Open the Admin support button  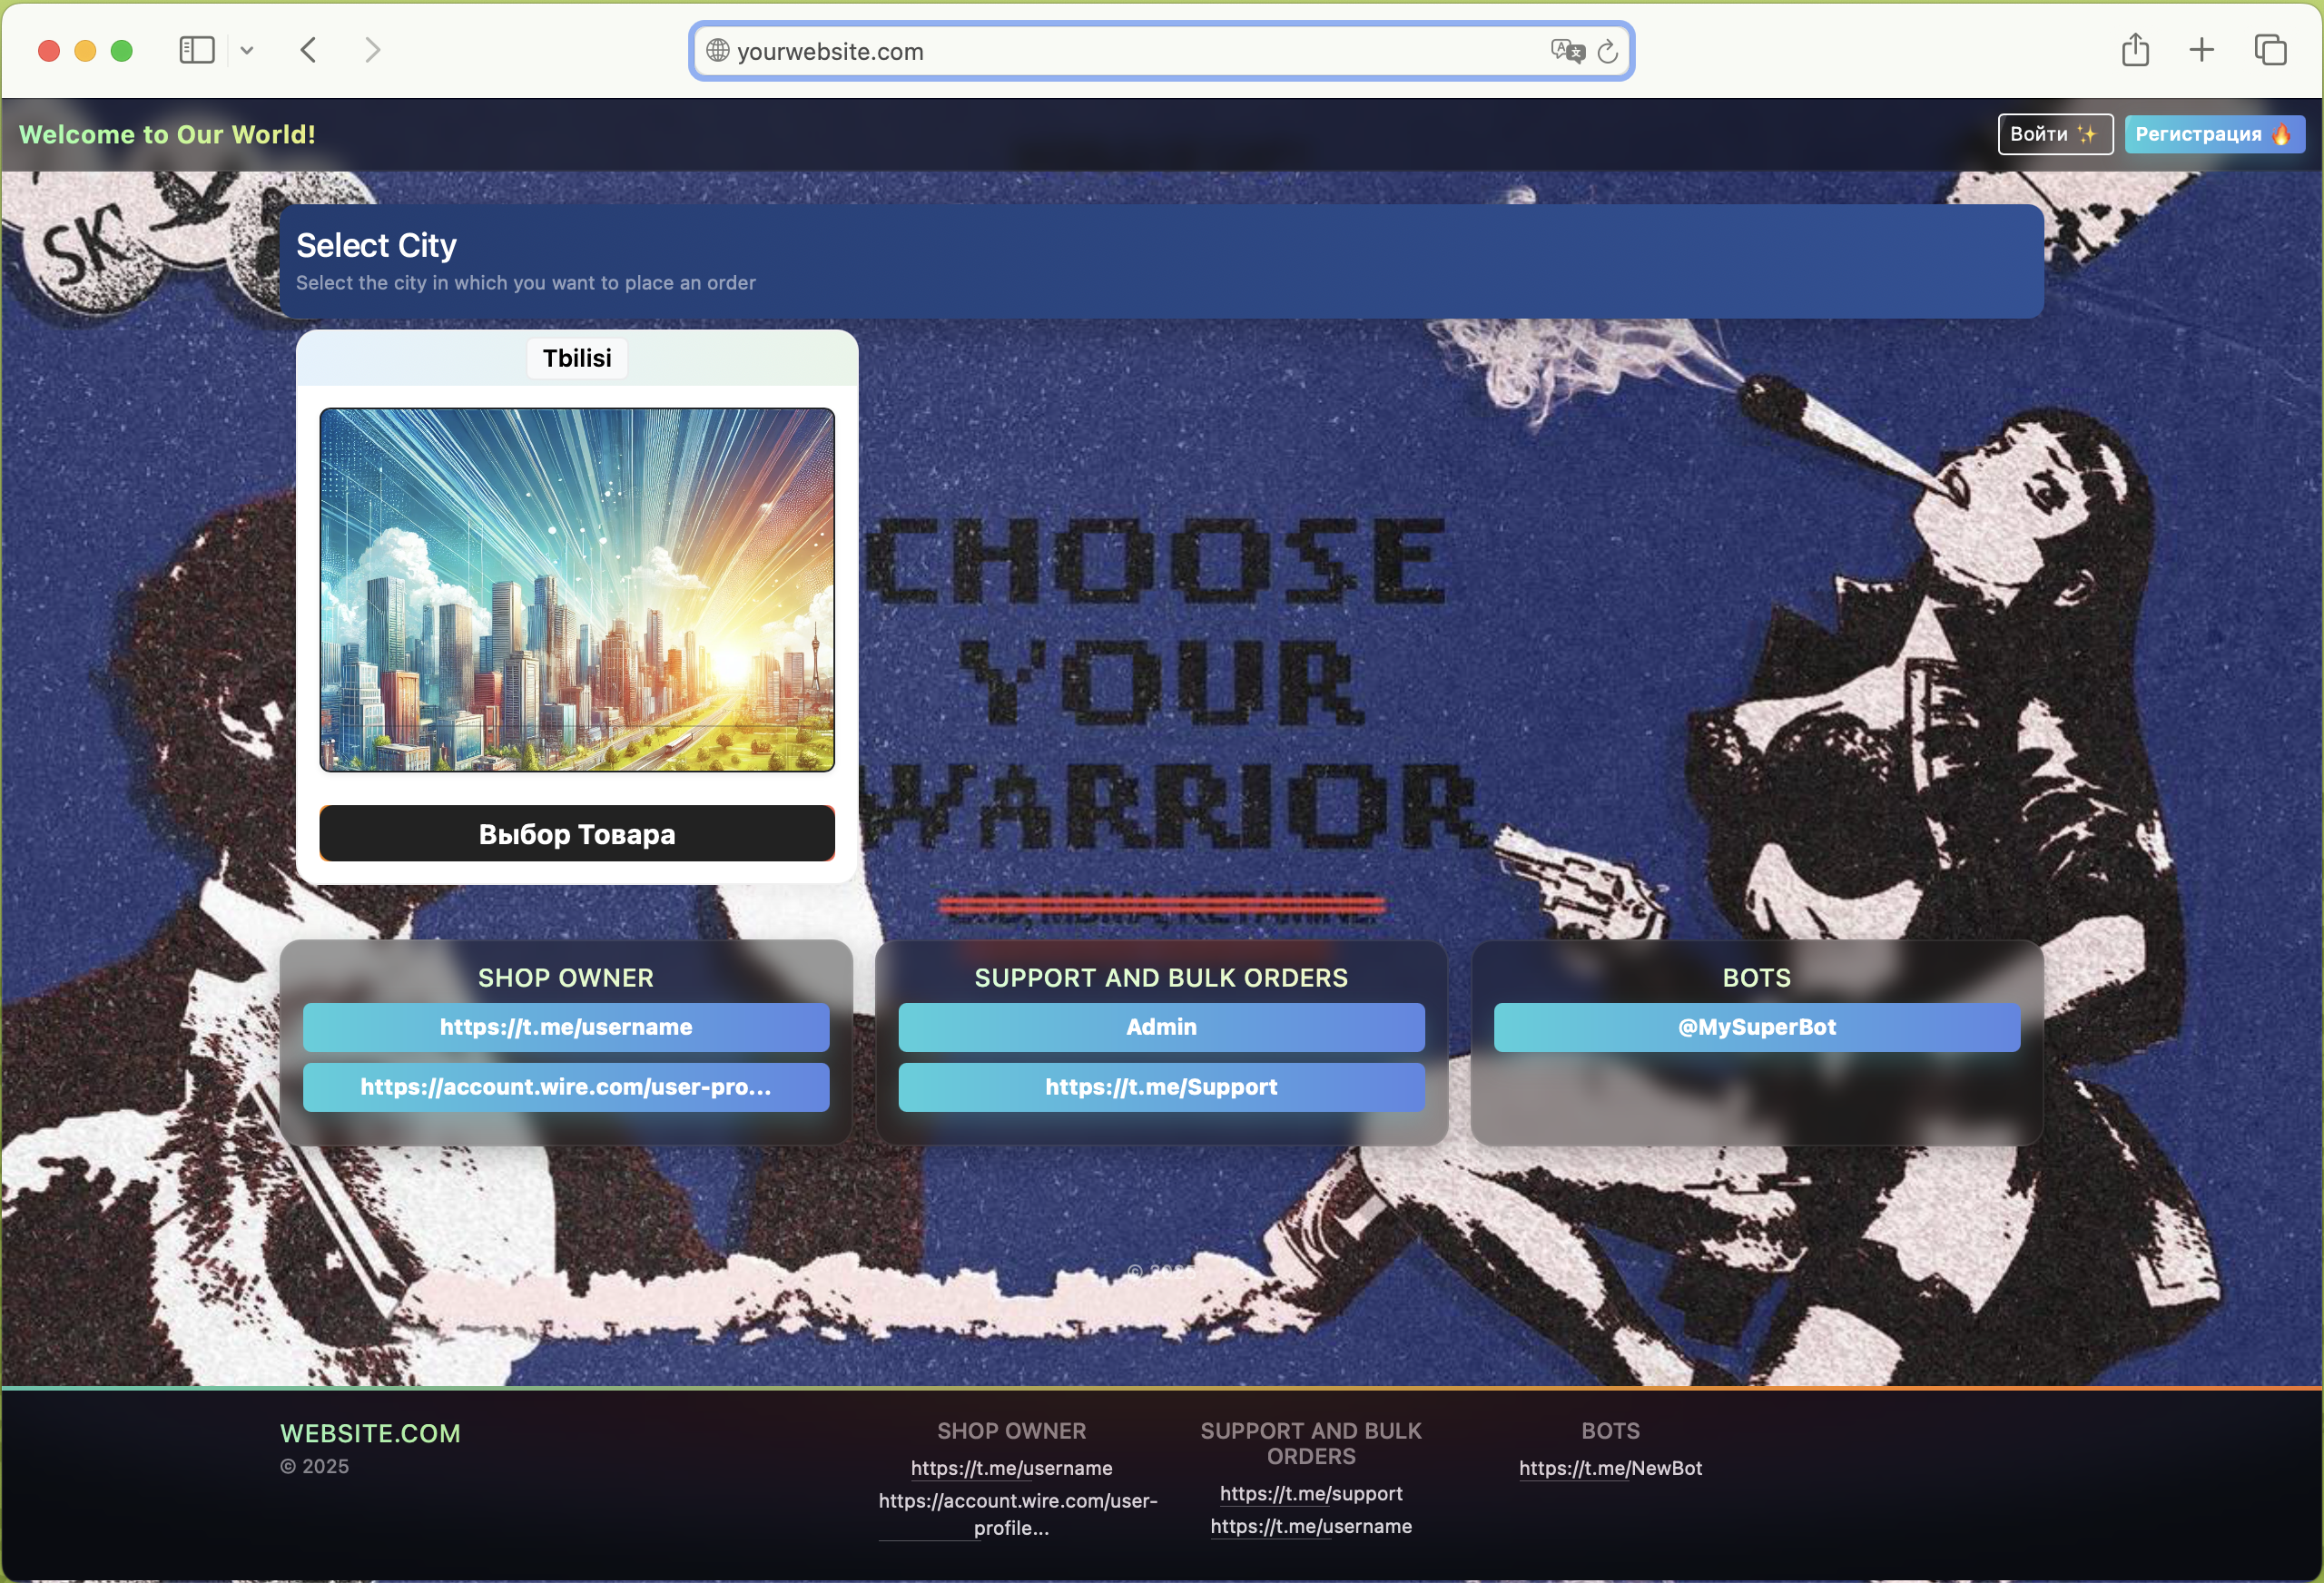point(1161,1027)
